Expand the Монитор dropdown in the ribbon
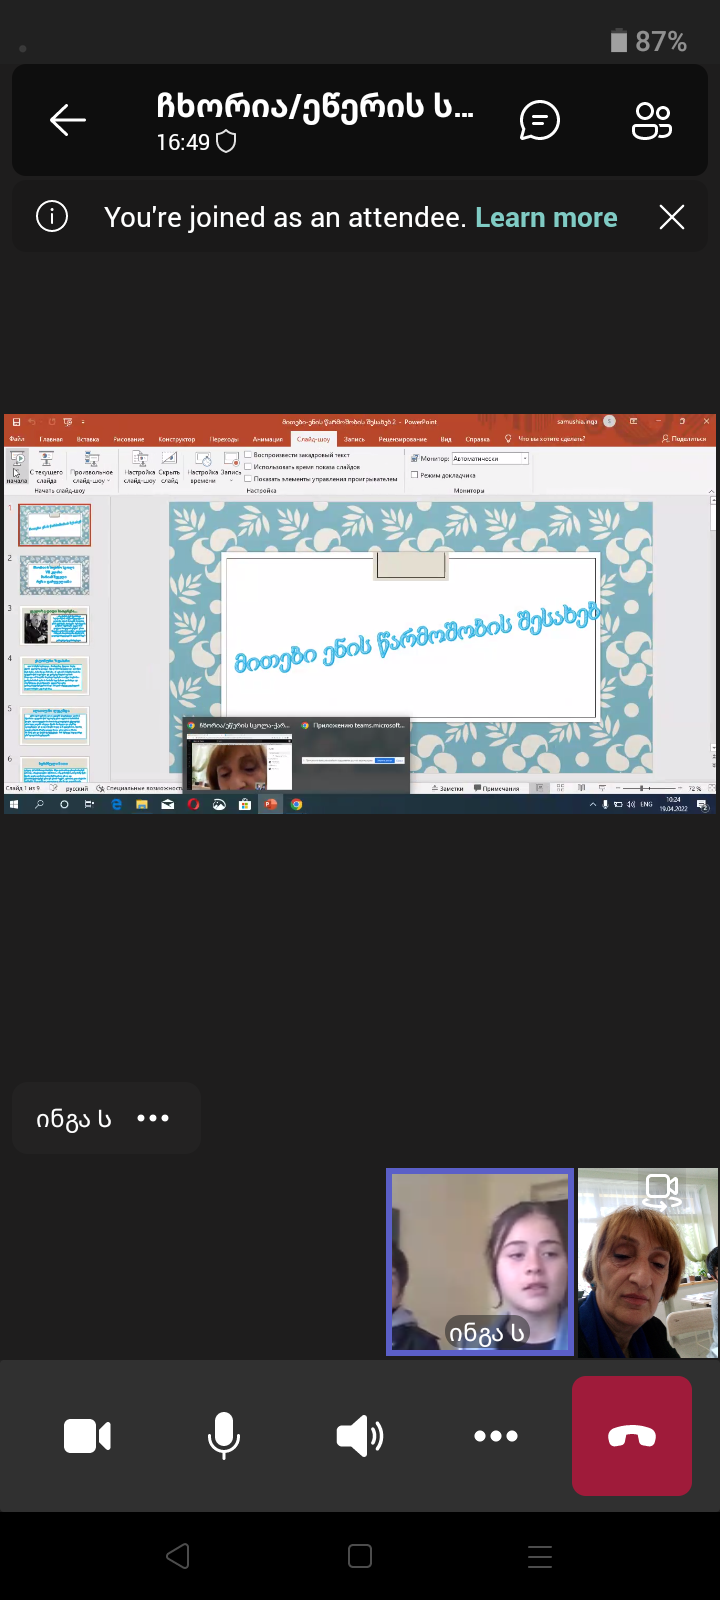The width and height of the screenshot is (720, 1600). 526,459
